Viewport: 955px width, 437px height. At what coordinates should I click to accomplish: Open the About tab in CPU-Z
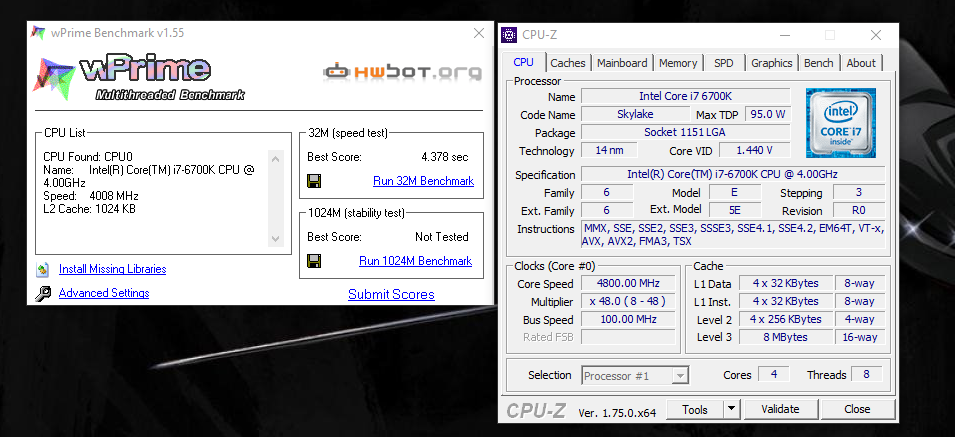[861, 63]
